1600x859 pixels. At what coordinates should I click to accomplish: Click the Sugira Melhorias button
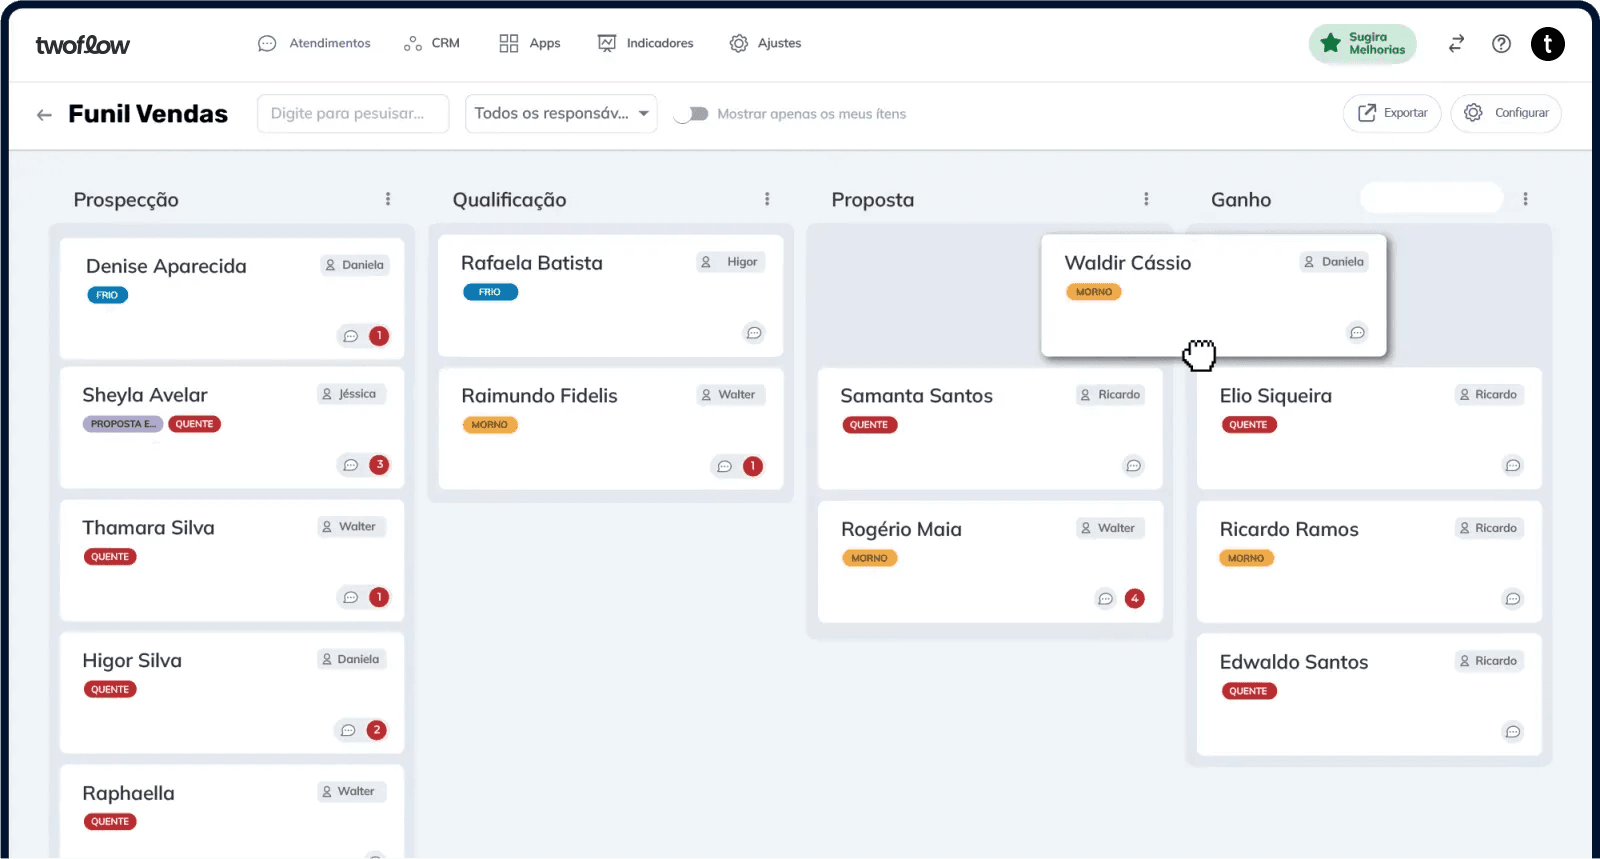pos(1363,43)
